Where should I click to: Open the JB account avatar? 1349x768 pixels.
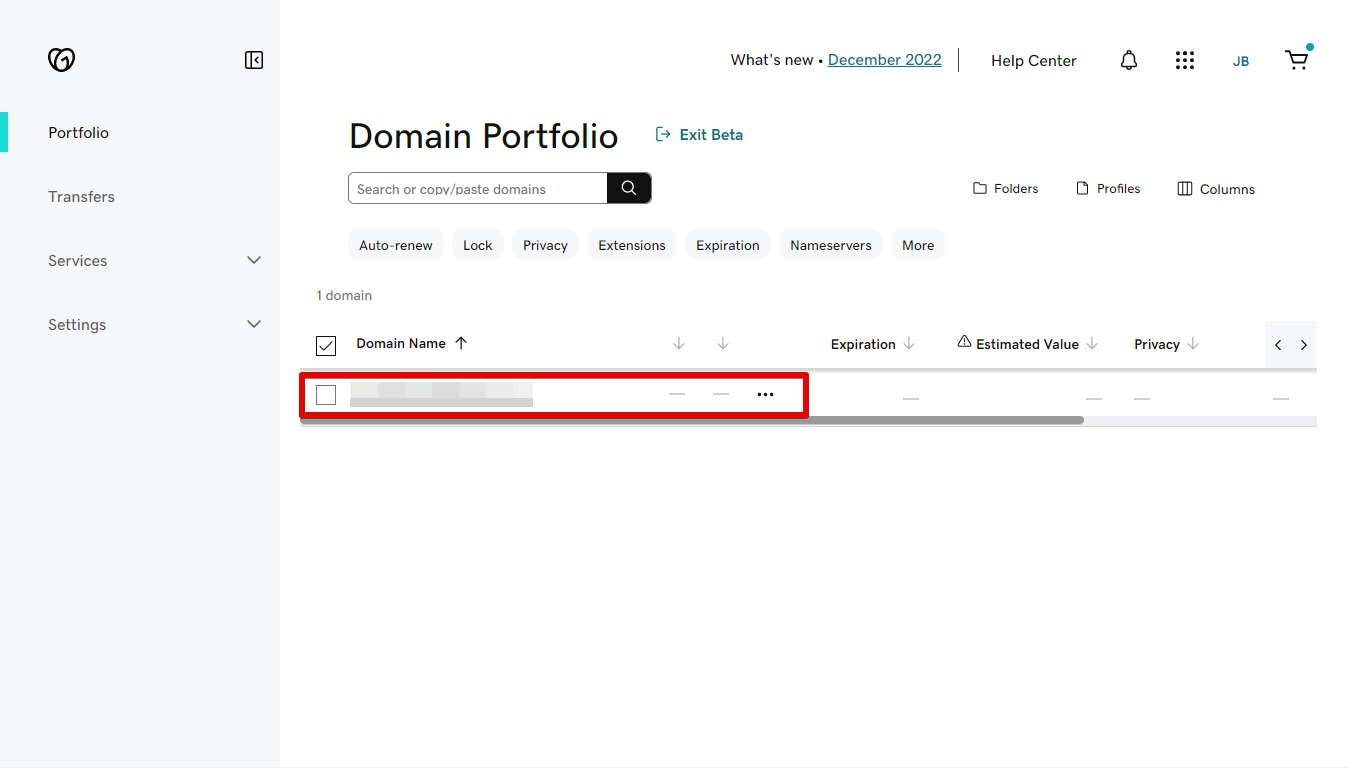click(x=1241, y=61)
